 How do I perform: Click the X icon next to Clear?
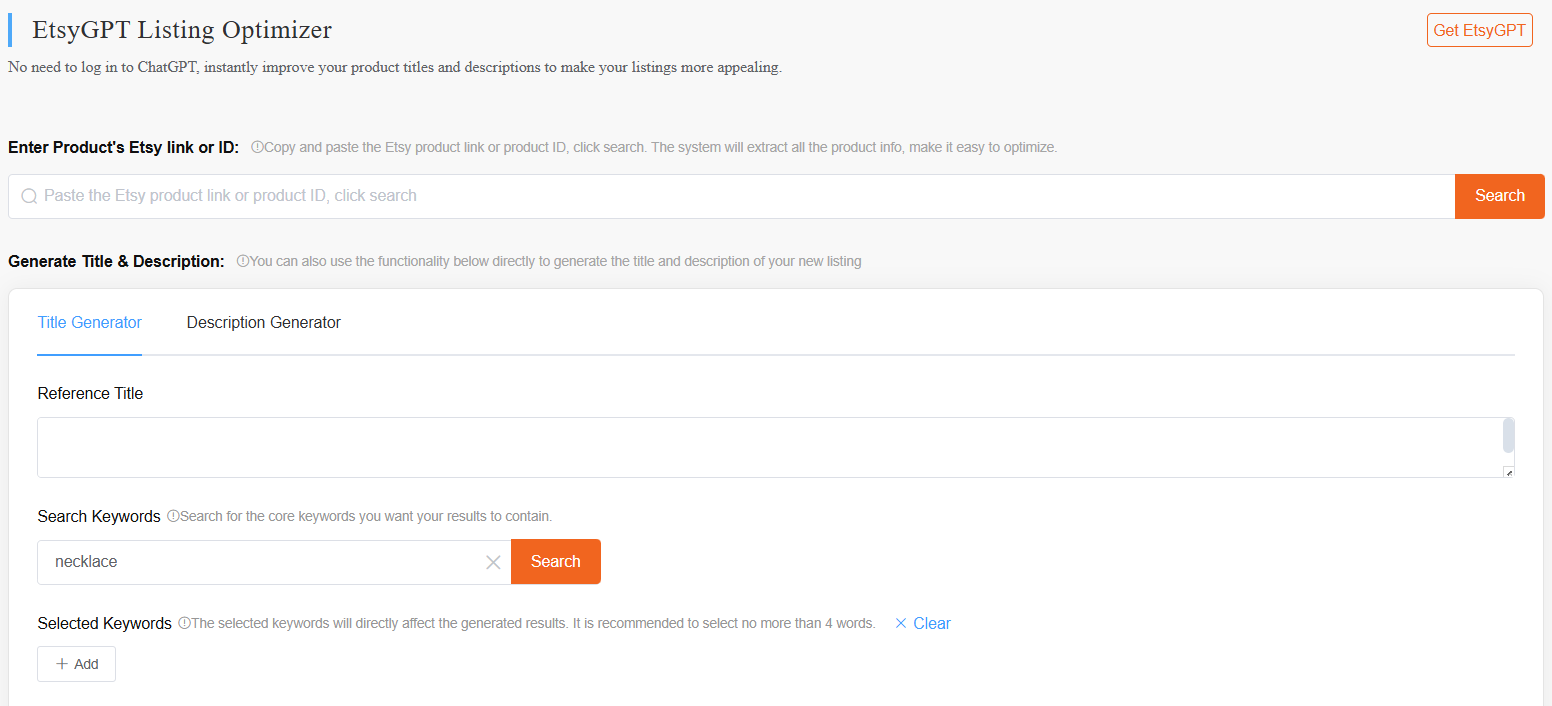tap(903, 623)
